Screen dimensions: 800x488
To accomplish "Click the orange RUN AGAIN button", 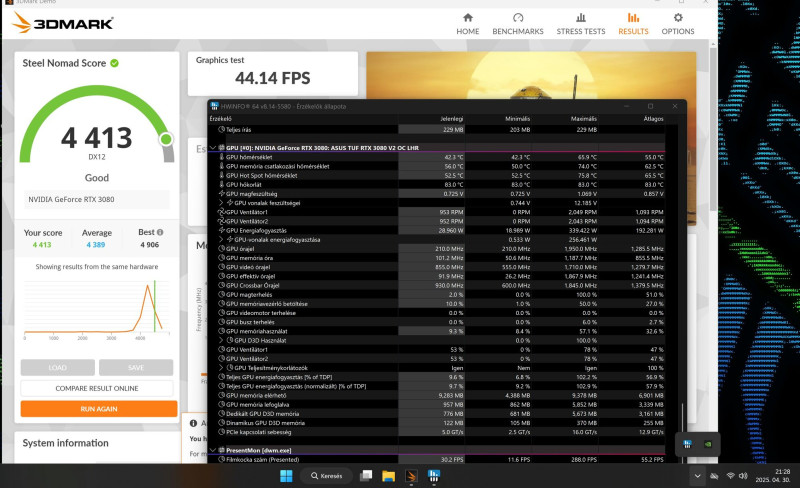I will coord(99,409).
